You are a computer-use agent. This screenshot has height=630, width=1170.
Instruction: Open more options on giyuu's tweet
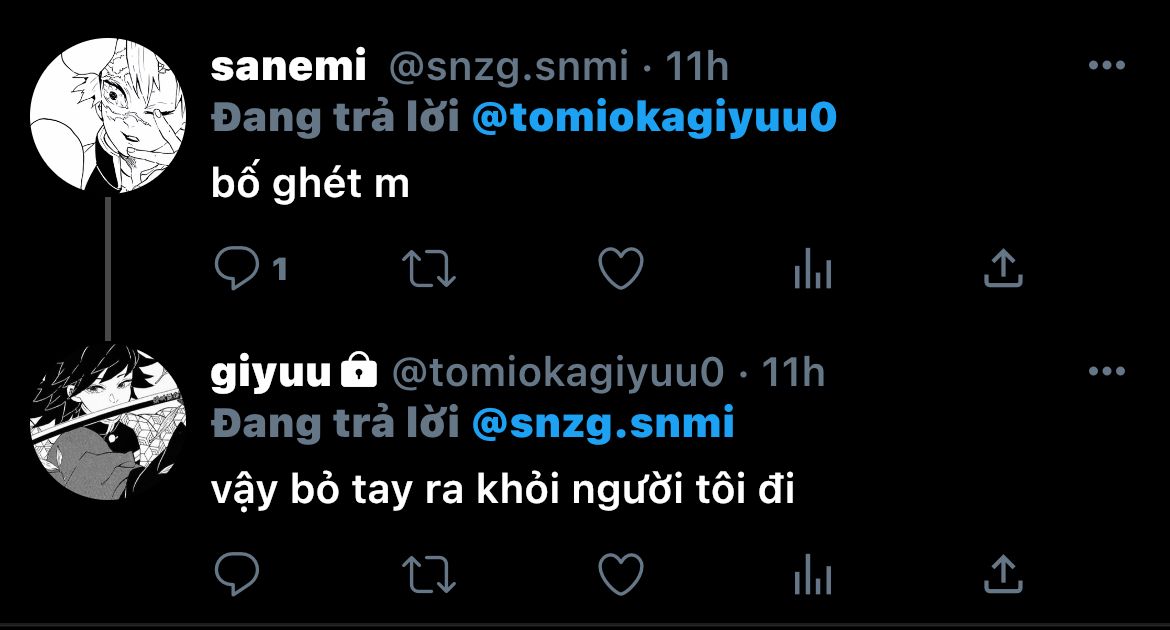click(x=1106, y=372)
